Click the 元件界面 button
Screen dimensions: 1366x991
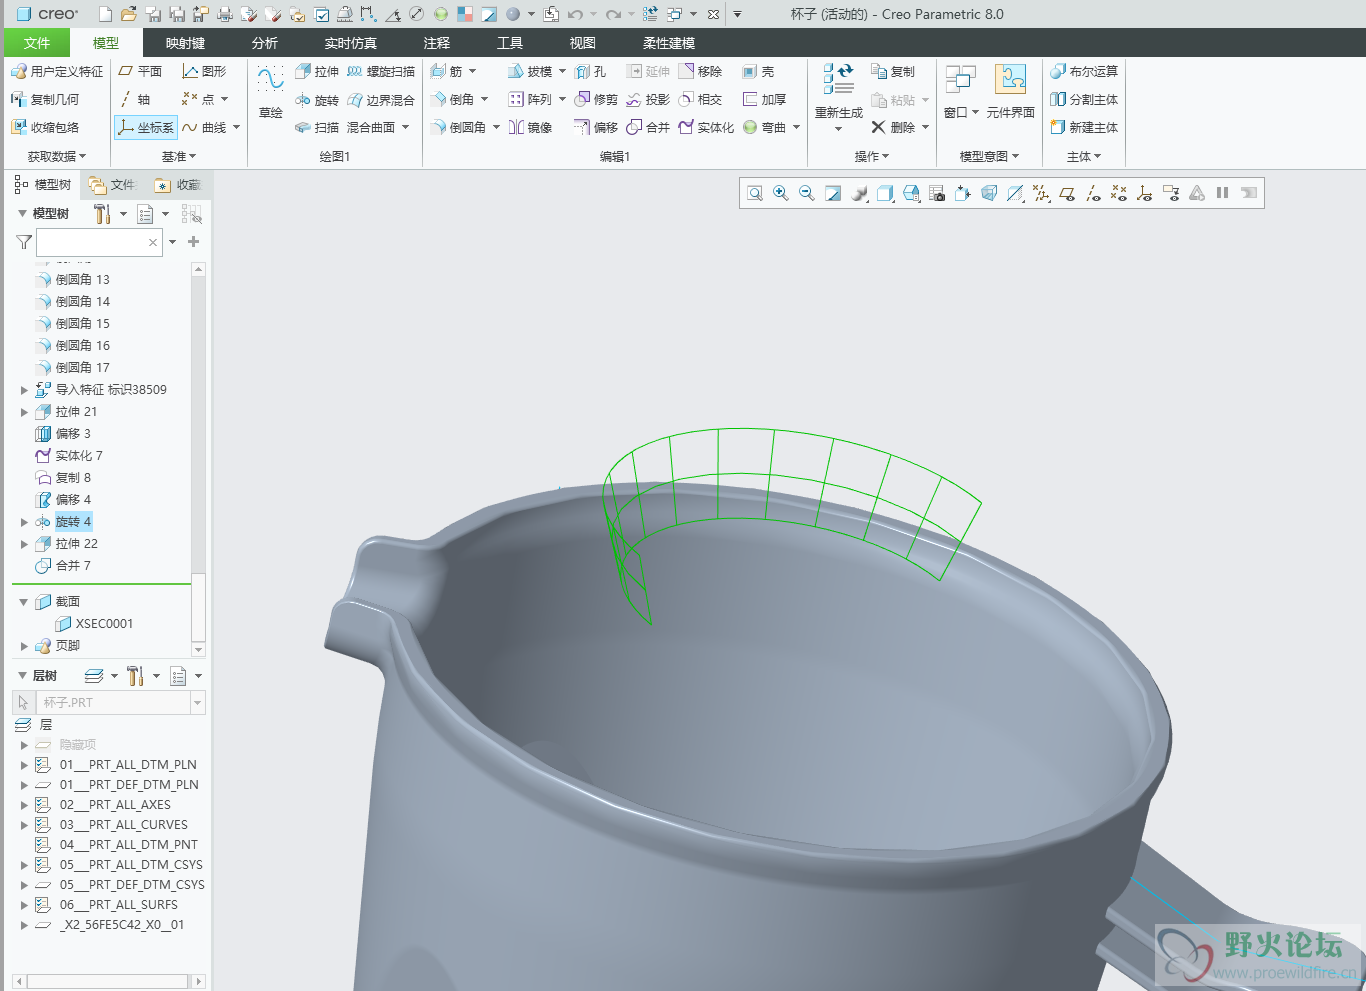coord(1010,93)
